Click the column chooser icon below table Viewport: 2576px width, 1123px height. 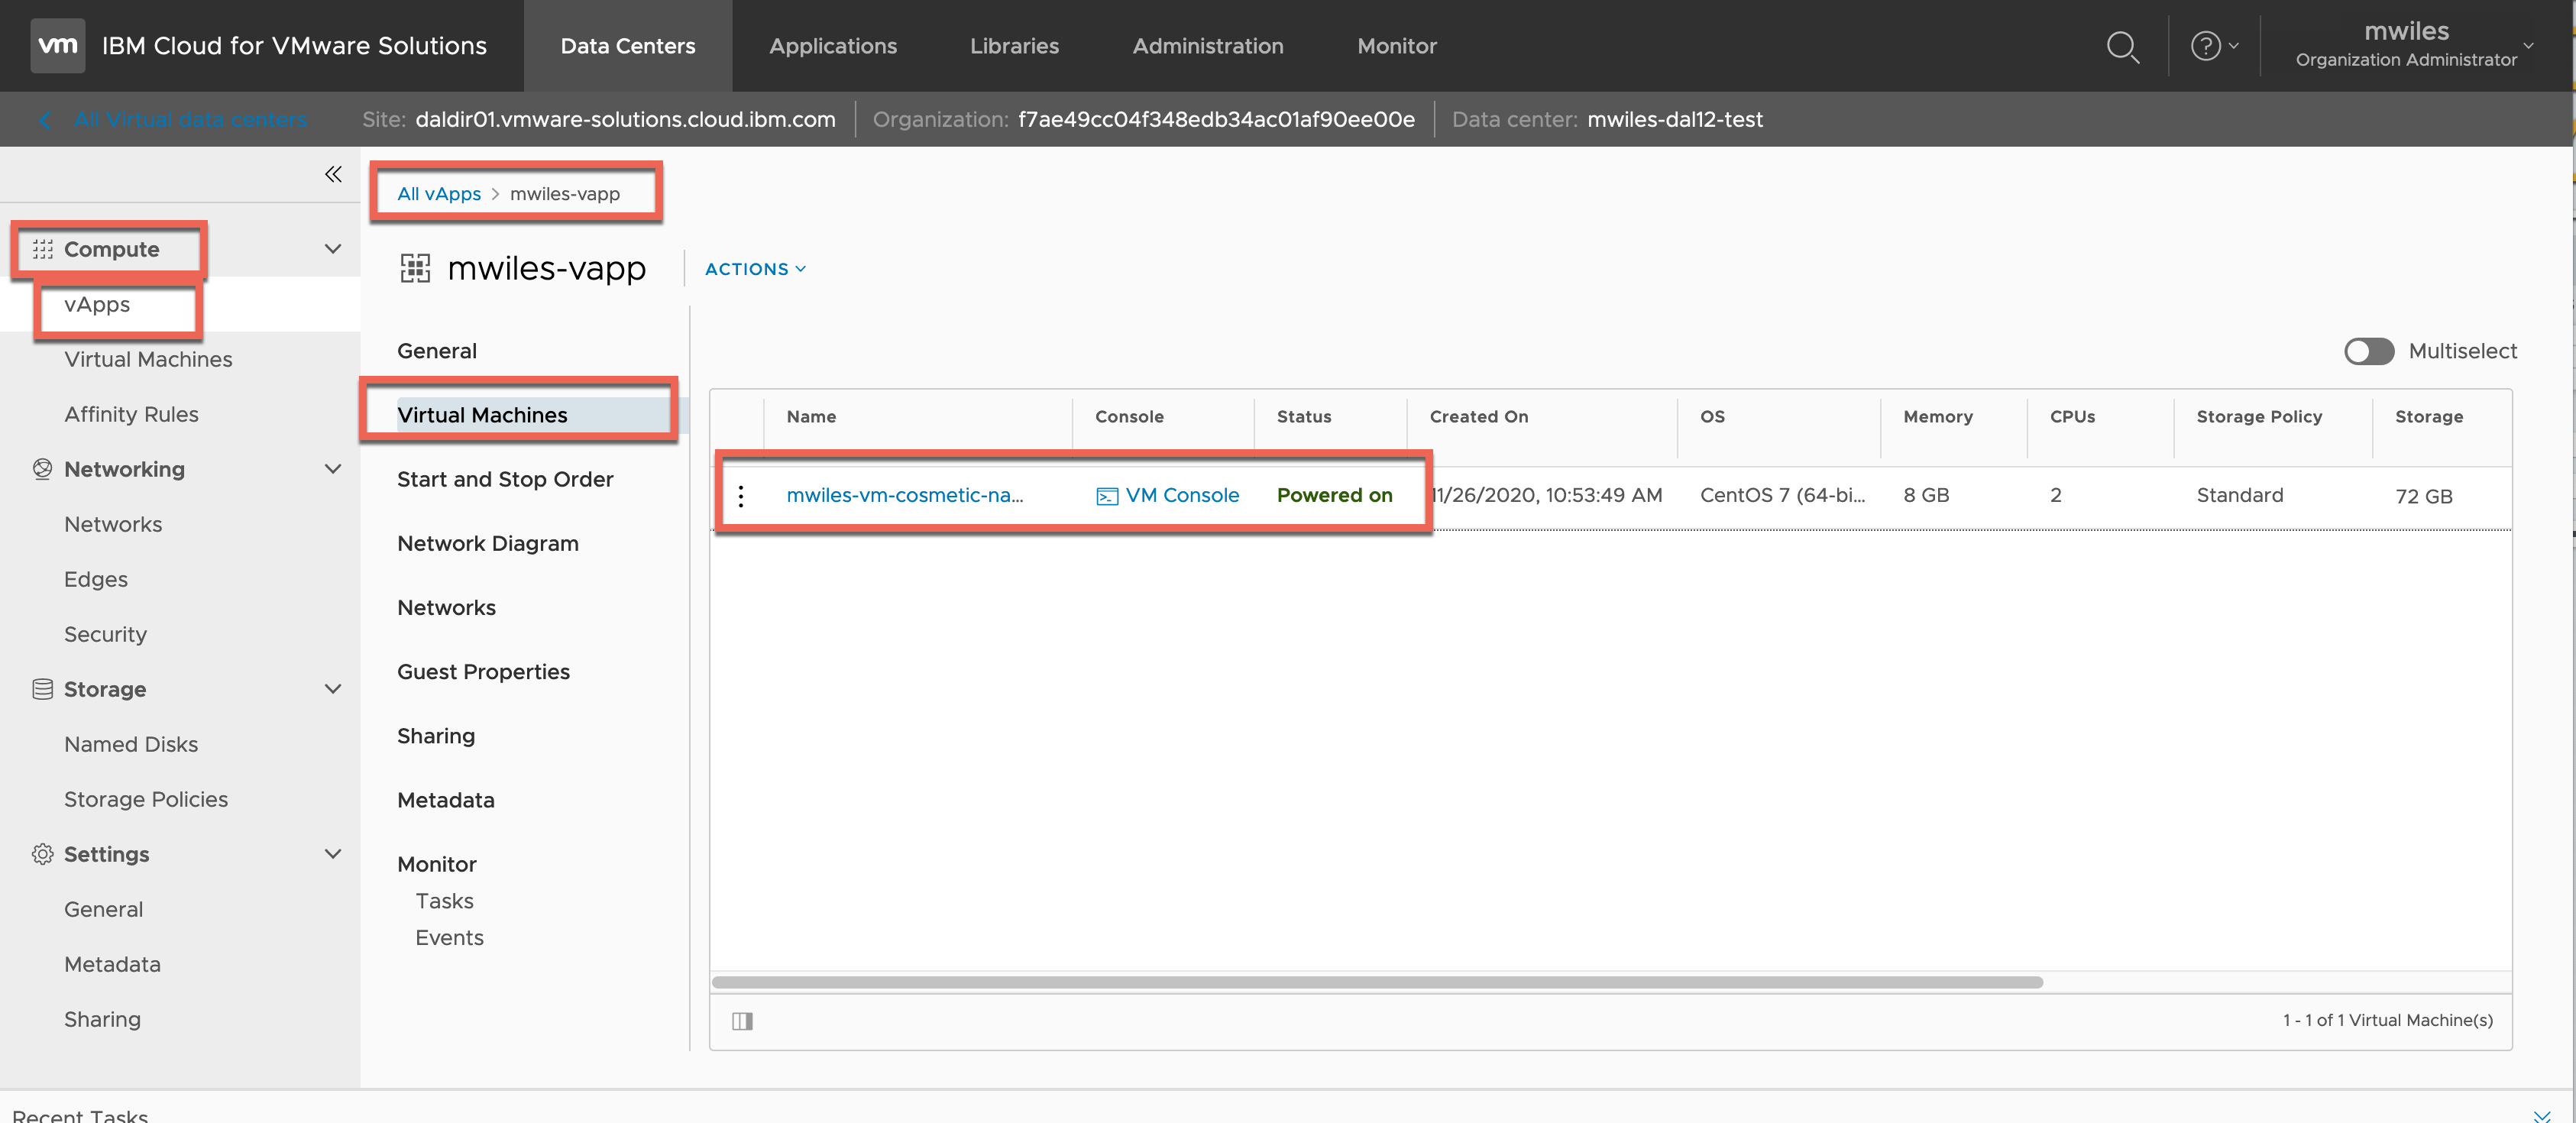coord(742,1020)
